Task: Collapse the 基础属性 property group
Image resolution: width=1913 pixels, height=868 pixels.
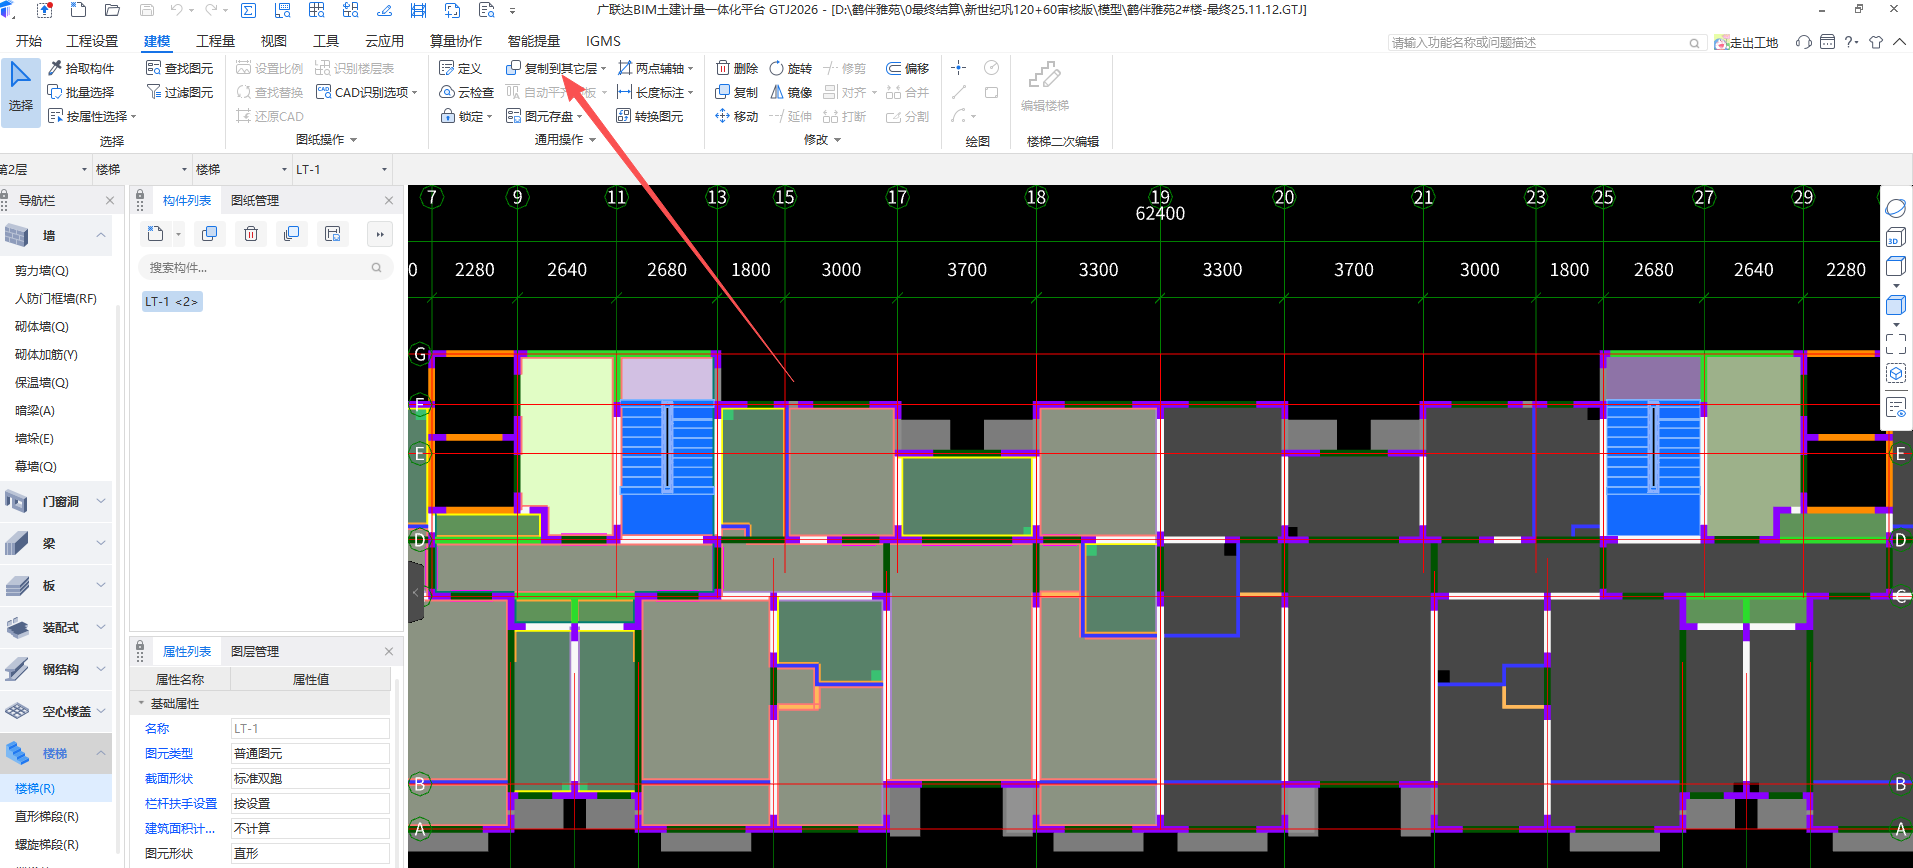Action: click(x=141, y=703)
